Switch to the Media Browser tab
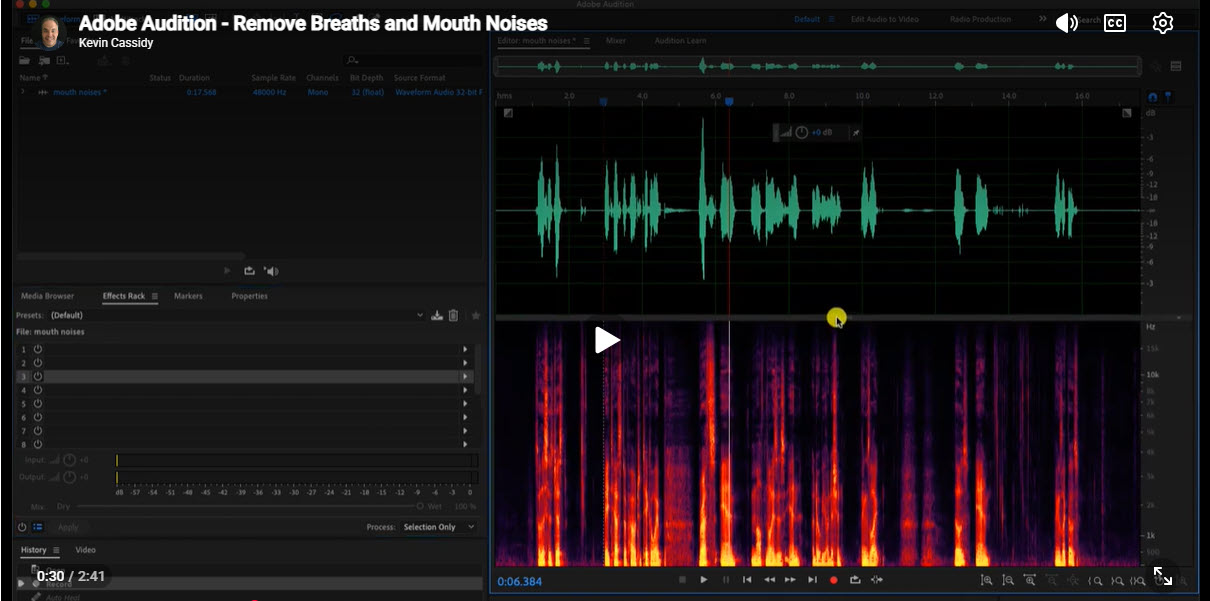Viewport: 1210px width, 601px height. pos(47,296)
